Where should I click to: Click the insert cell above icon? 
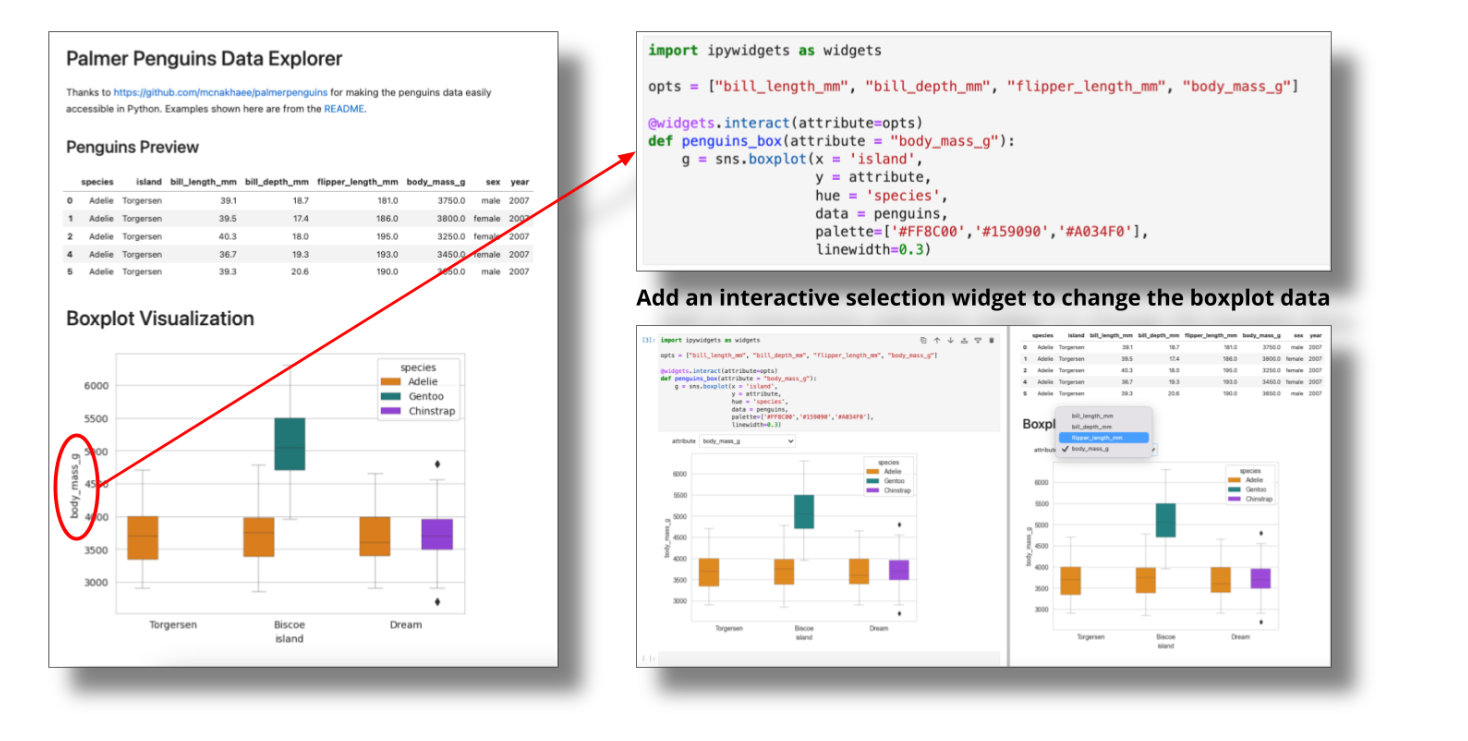(x=964, y=340)
